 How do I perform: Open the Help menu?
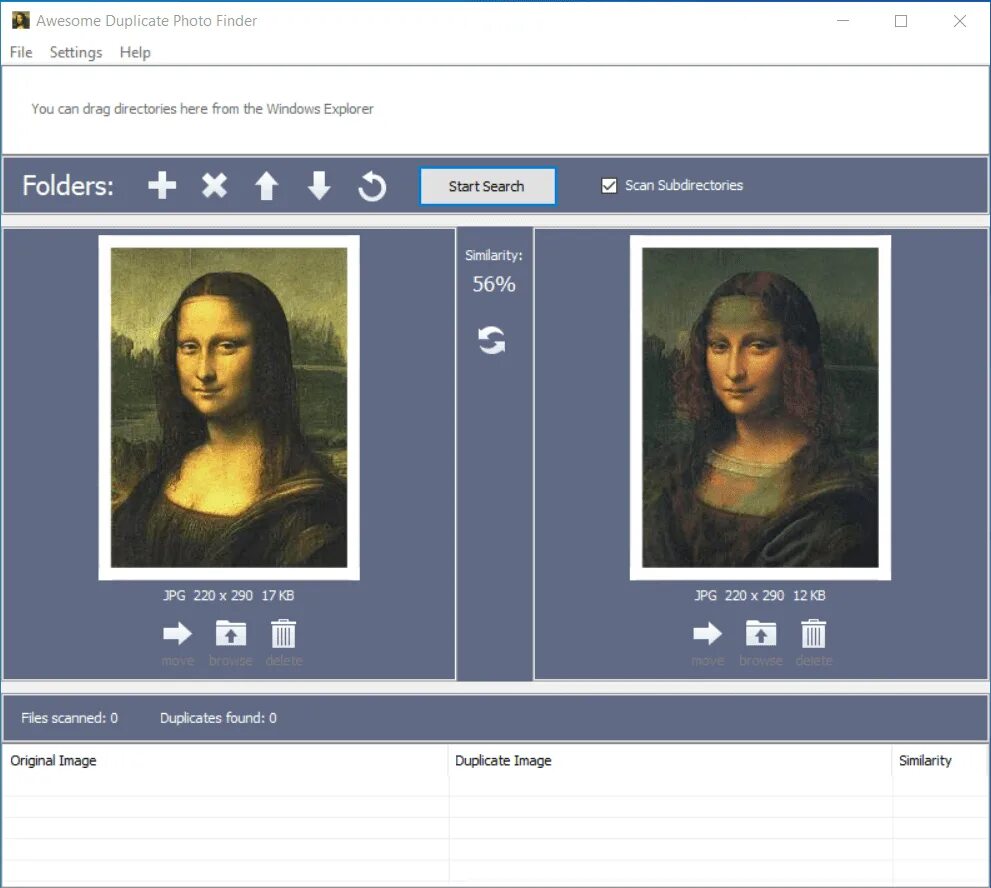pyautogui.click(x=135, y=52)
